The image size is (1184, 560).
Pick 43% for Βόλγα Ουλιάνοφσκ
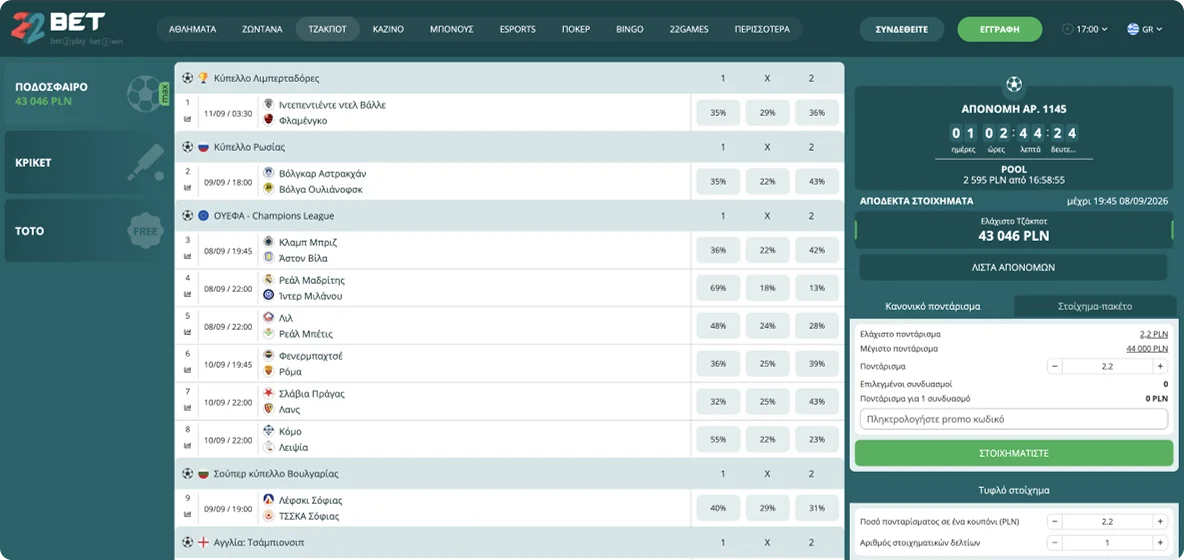pos(816,181)
